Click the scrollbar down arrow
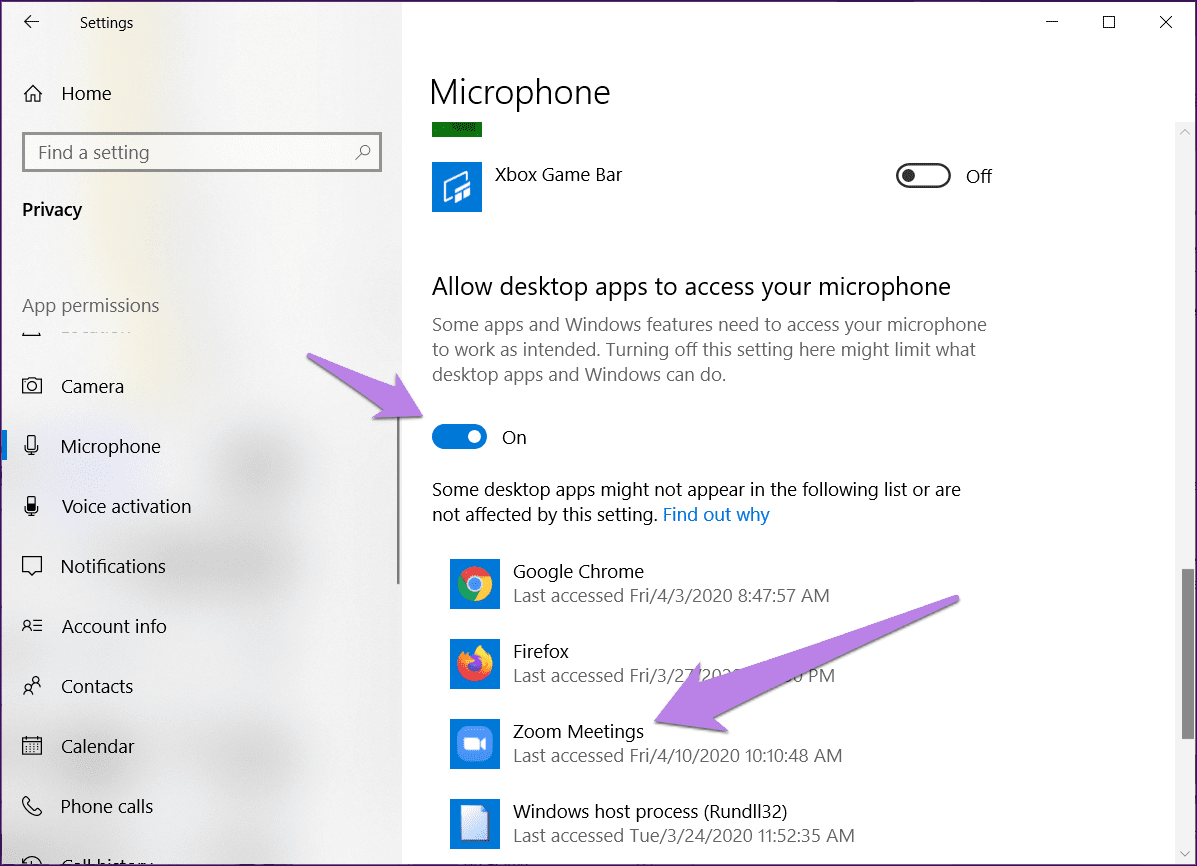Screen dimensions: 1197x866 pyautogui.click(x=1185, y=854)
